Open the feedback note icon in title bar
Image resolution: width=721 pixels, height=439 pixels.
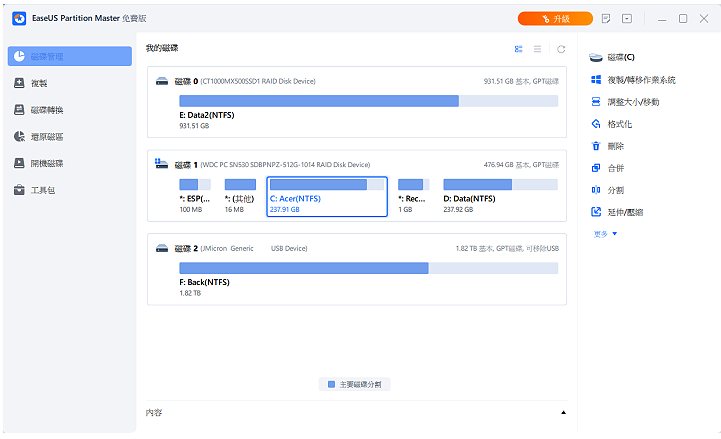tap(606, 18)
